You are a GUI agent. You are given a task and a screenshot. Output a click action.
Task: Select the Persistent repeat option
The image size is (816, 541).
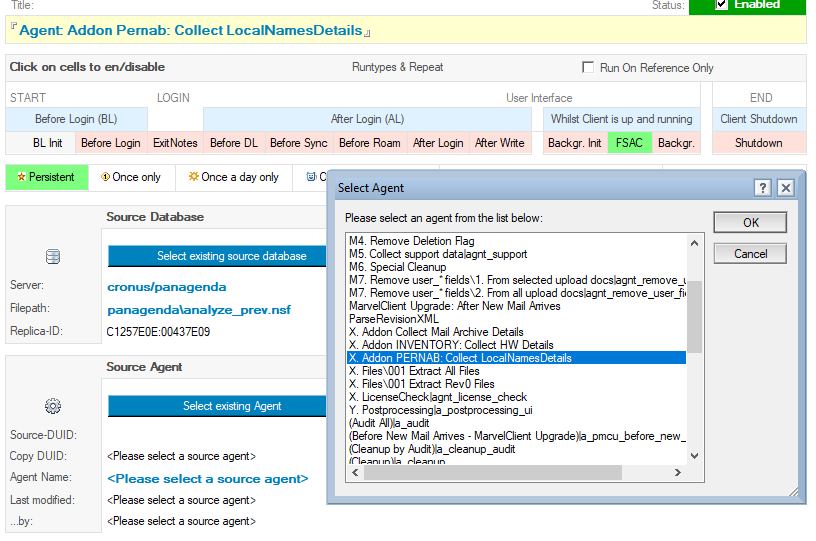(47, 177)
